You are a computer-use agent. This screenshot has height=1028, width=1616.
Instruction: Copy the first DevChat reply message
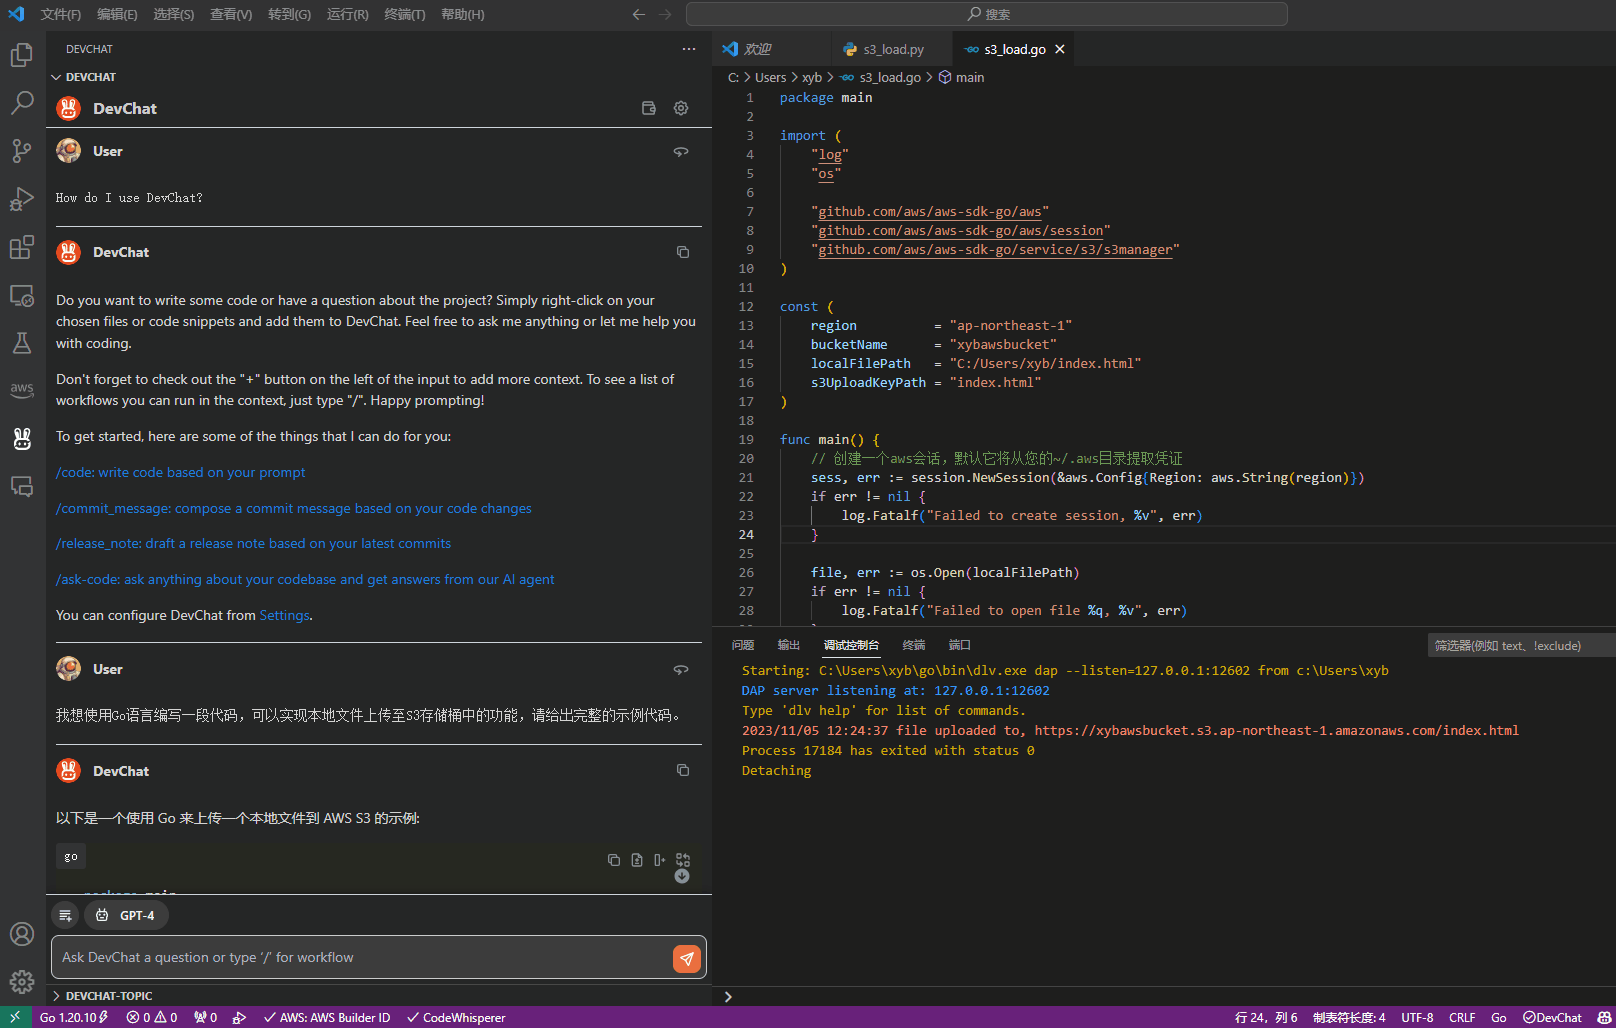(x=683, y=252)
